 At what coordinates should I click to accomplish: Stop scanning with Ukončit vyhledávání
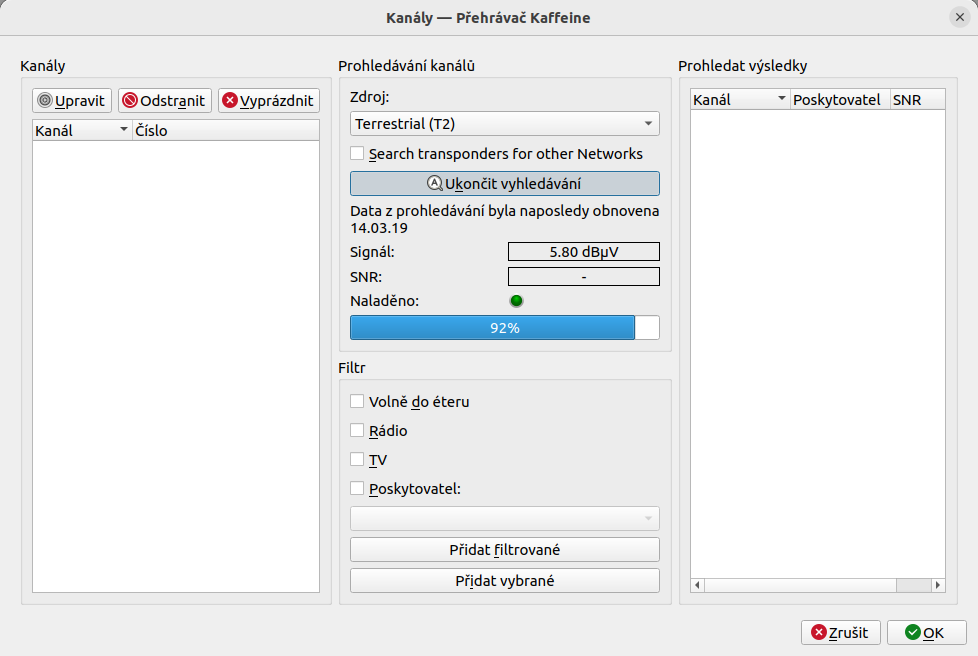[x=504, y=184]
